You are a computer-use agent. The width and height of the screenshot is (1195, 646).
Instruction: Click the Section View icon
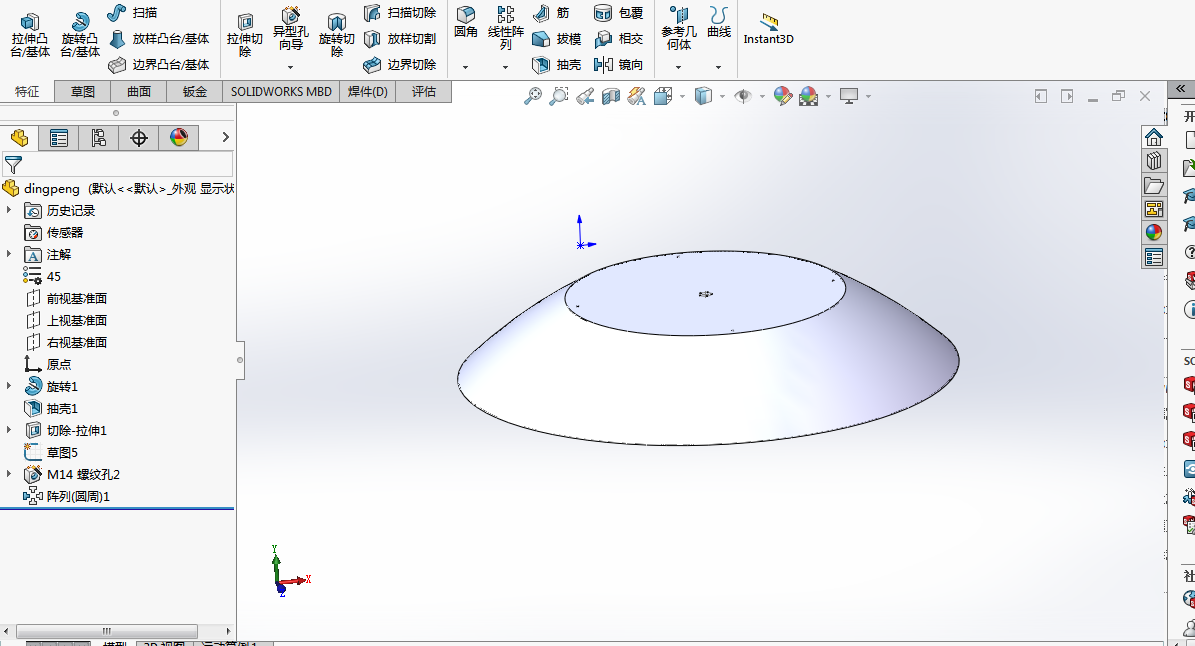tap(610, 96)
